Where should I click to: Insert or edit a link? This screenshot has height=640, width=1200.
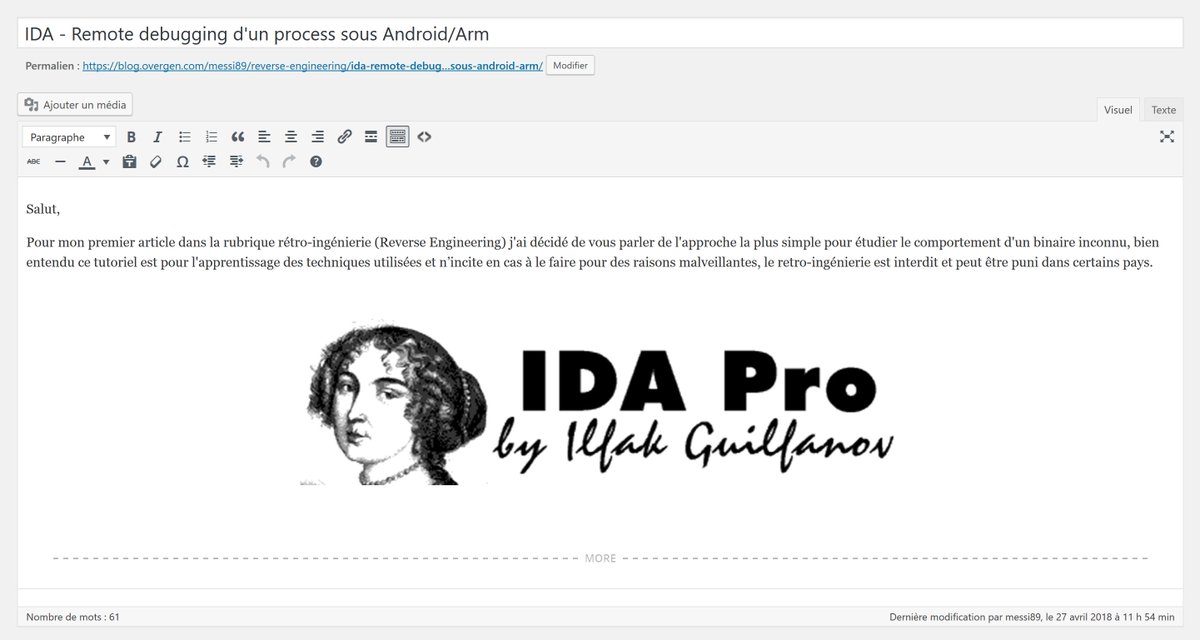pos(344,137)
